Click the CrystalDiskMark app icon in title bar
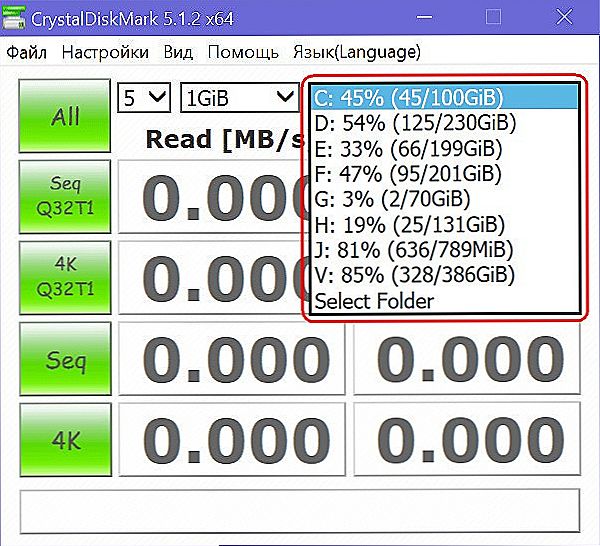 (14, 18)
